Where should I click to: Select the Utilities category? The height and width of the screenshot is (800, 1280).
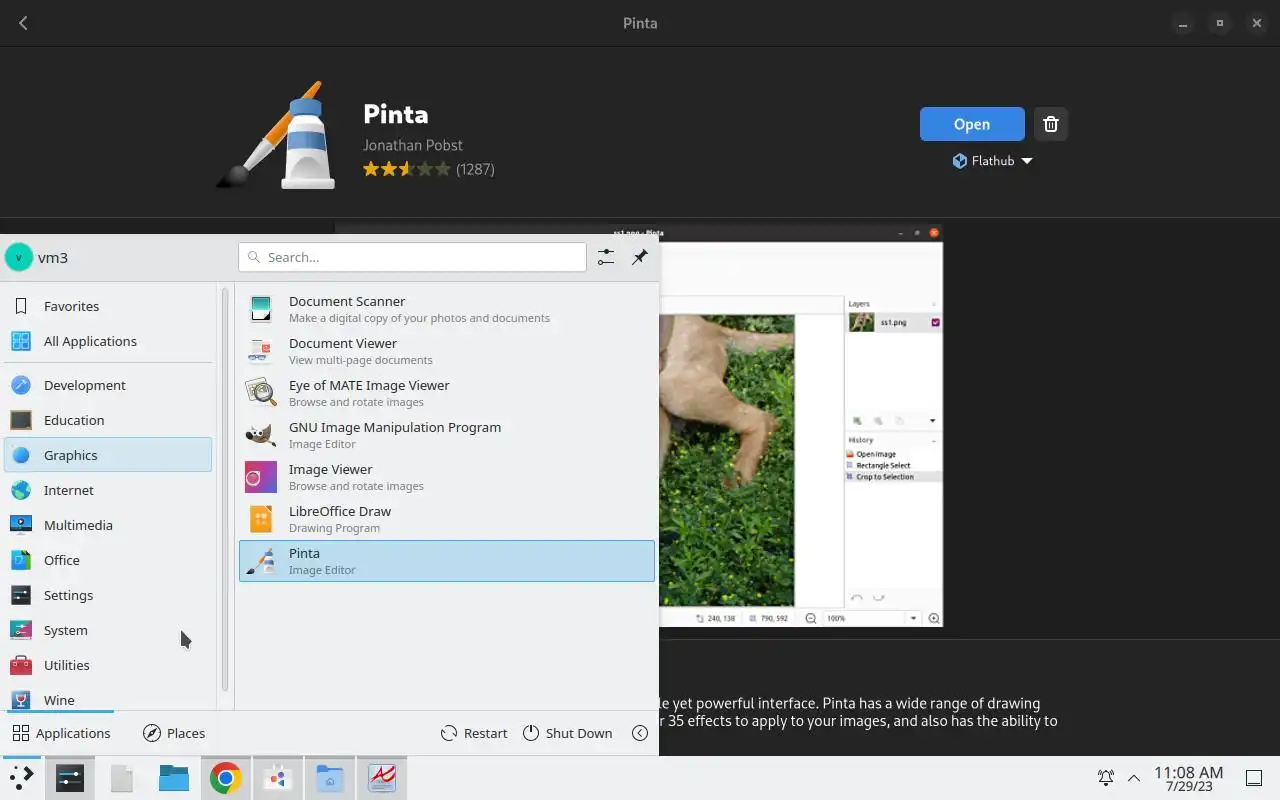[108, 665]
